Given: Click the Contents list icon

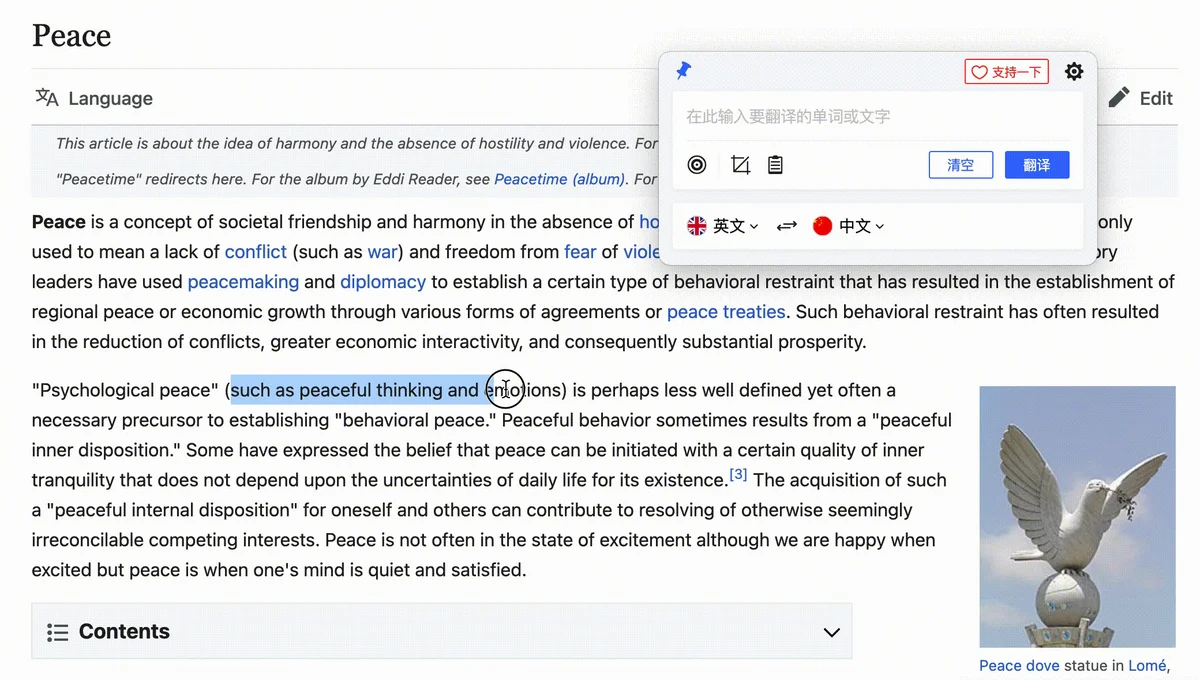Looking at the screenshot, I should [x=58, y=632].
